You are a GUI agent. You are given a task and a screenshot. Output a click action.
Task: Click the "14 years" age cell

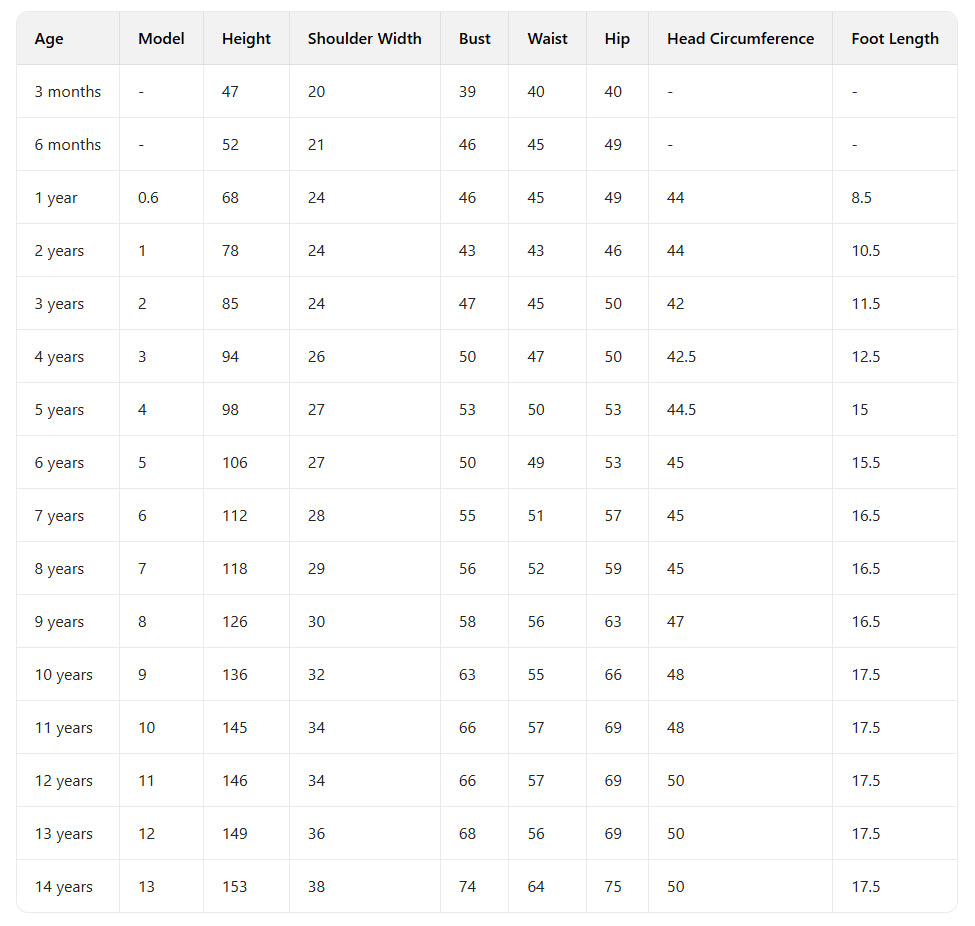(64, 887)
